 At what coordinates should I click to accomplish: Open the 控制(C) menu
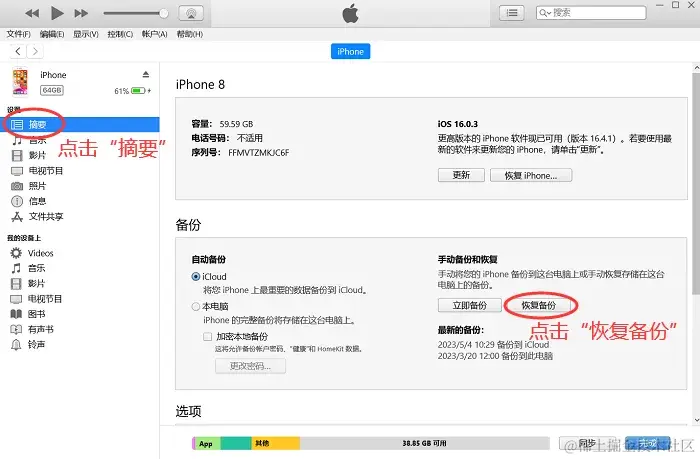click(x=120, y=34)
